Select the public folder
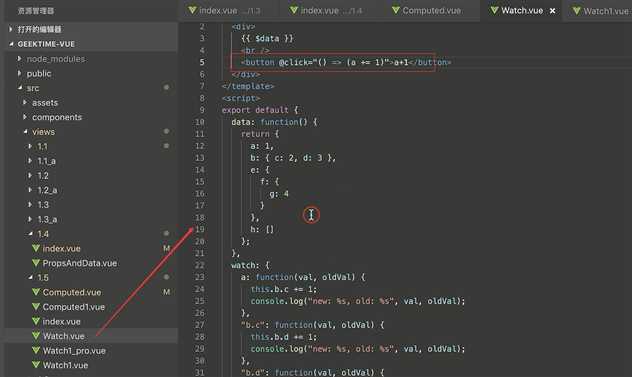Viewport: 632px width, 377px height. coord(39,73)
